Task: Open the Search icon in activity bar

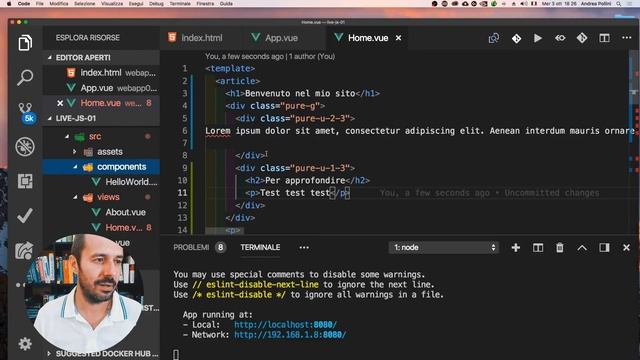Action: pos(25,78)
